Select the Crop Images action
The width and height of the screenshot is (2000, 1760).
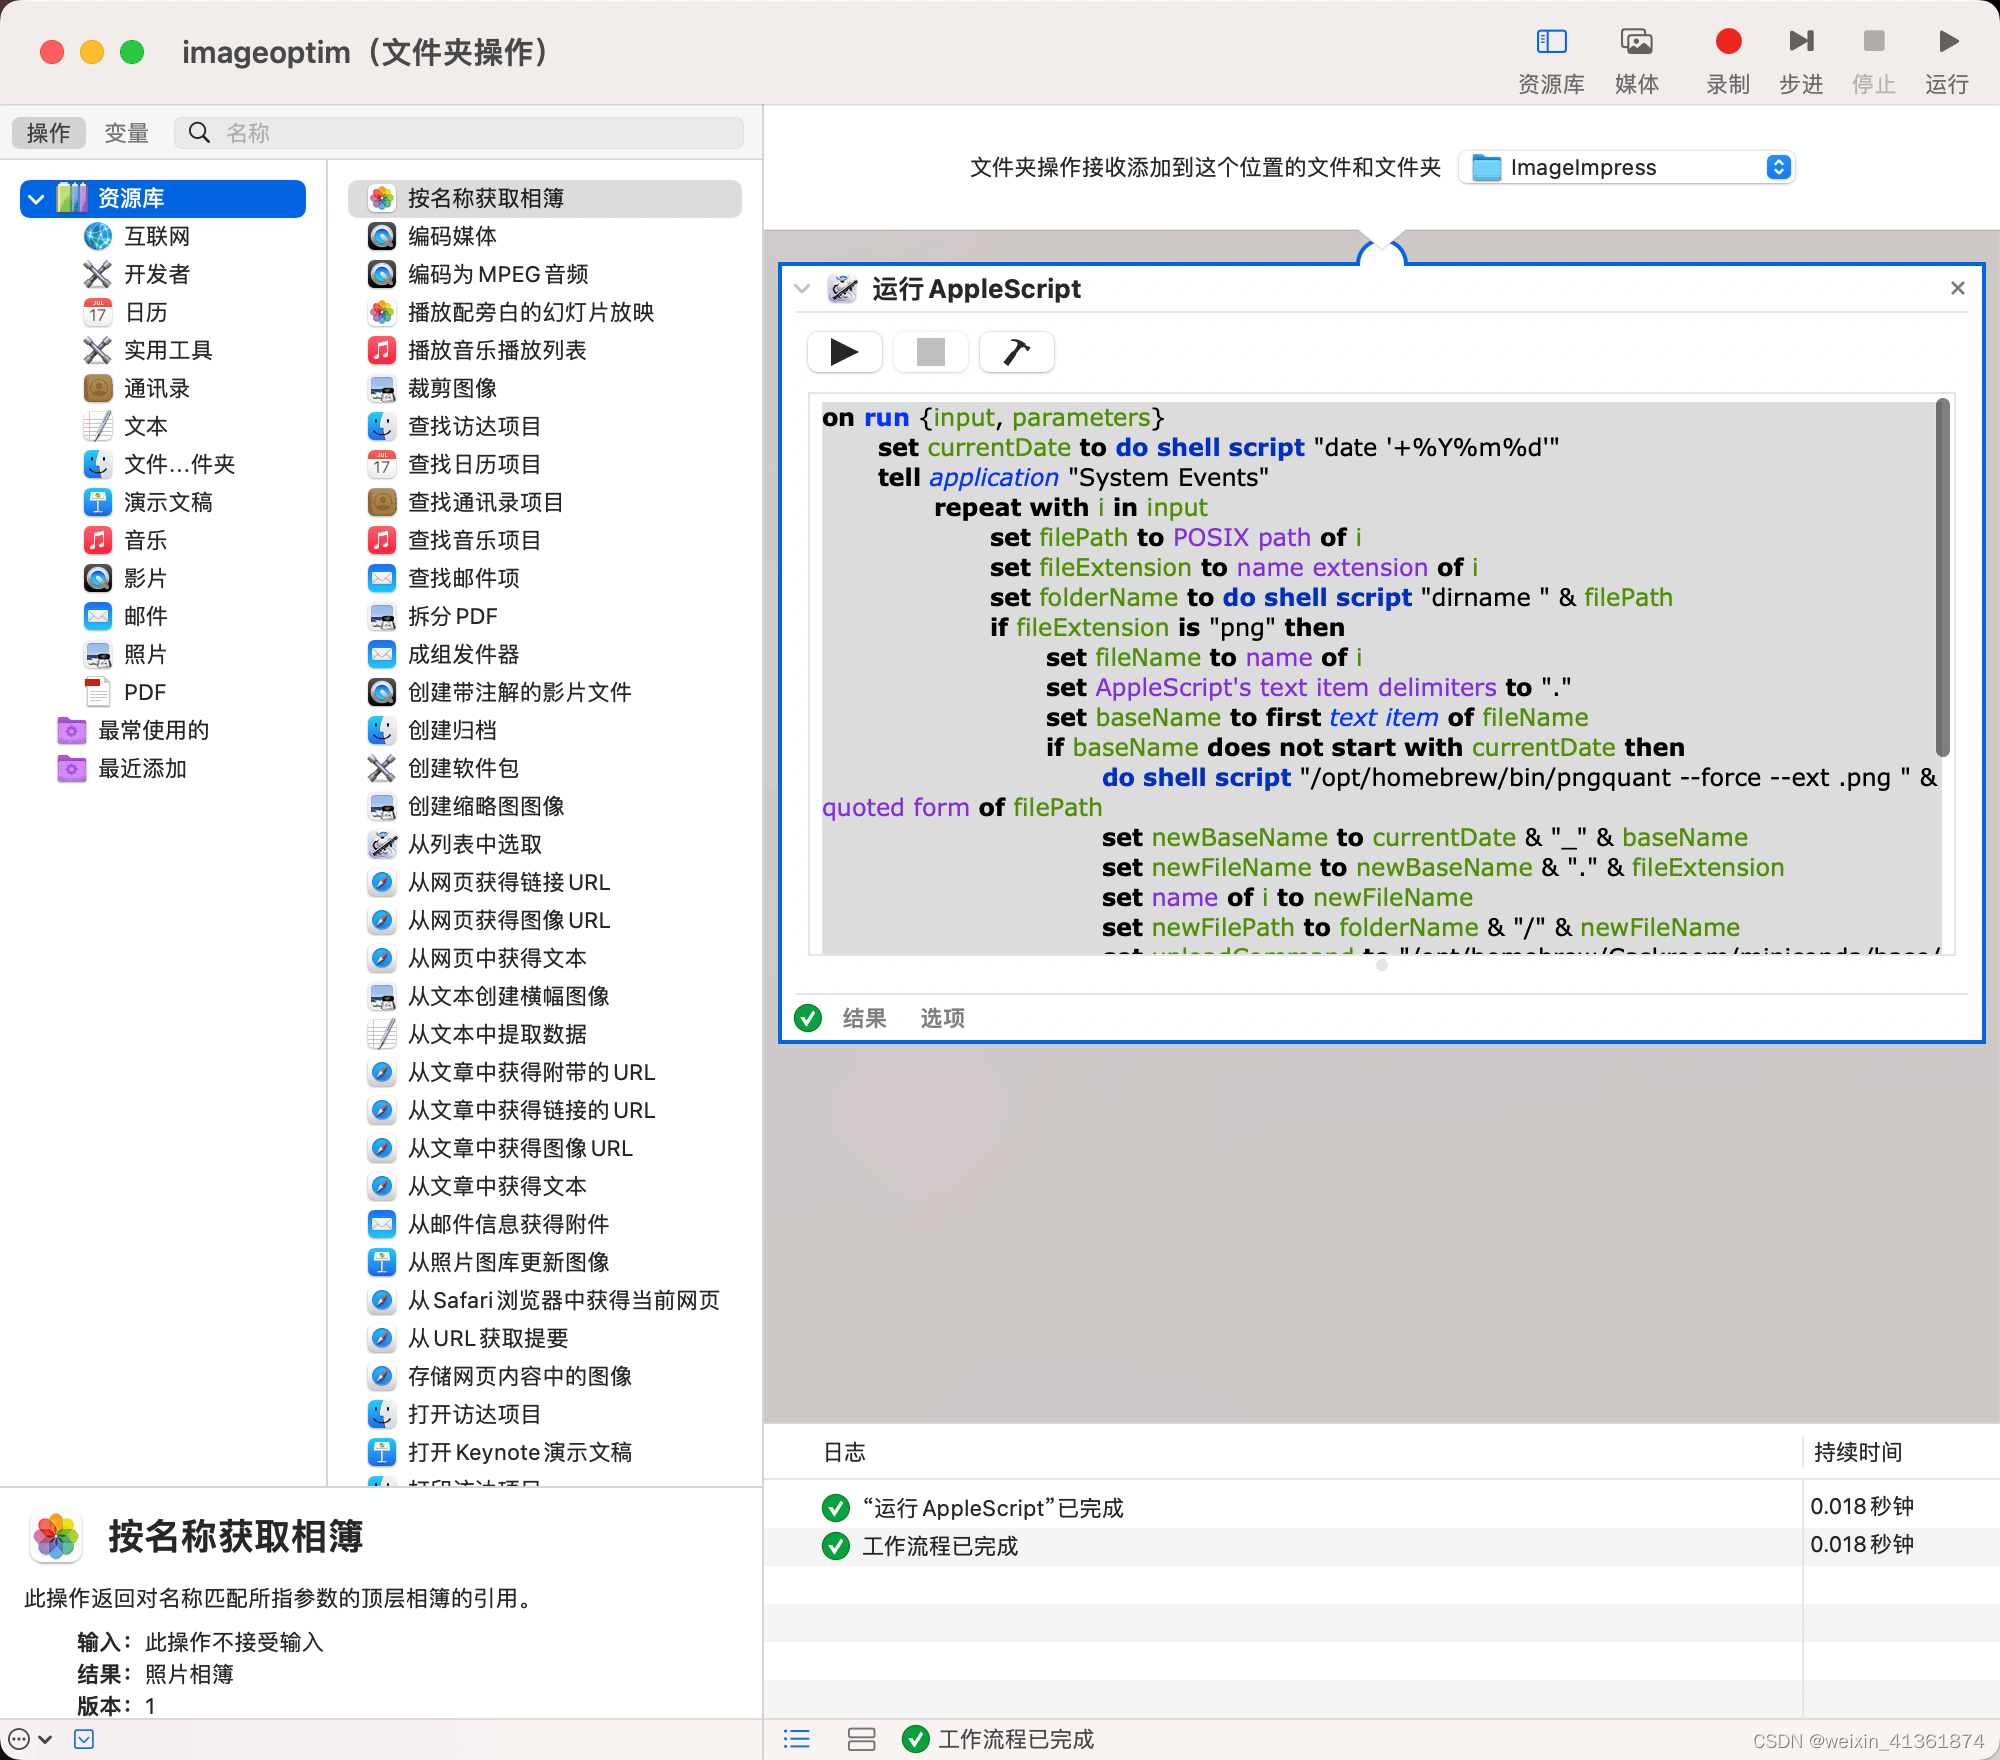click(x=452, y=388)
